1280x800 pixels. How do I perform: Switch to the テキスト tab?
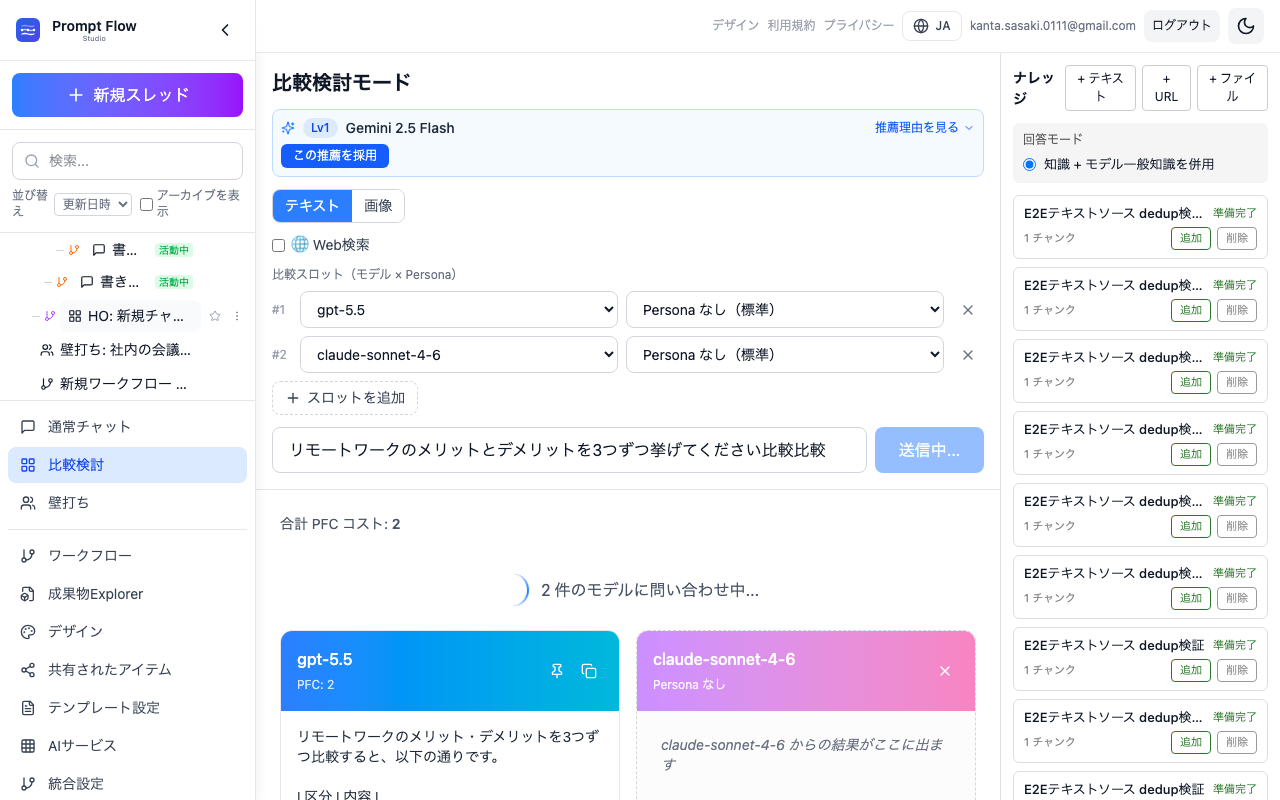[x=312, y=205]
